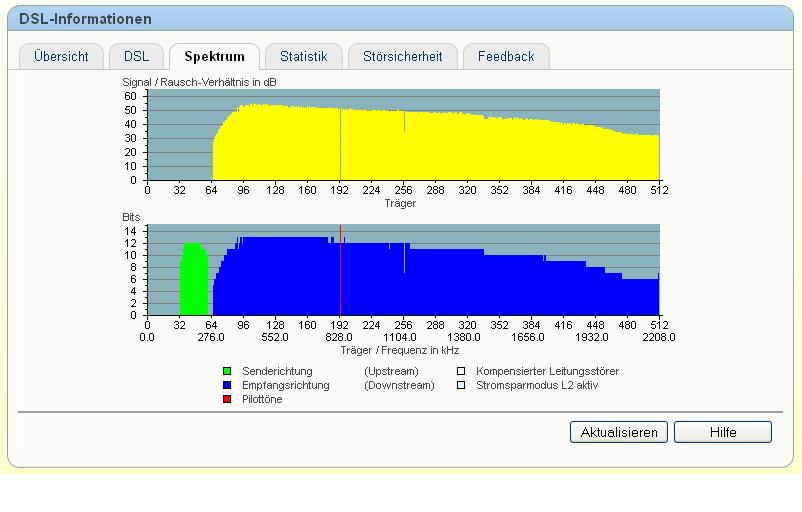Click the green upstream area in Bits chart
802x512 pixels.
point(194,281)
